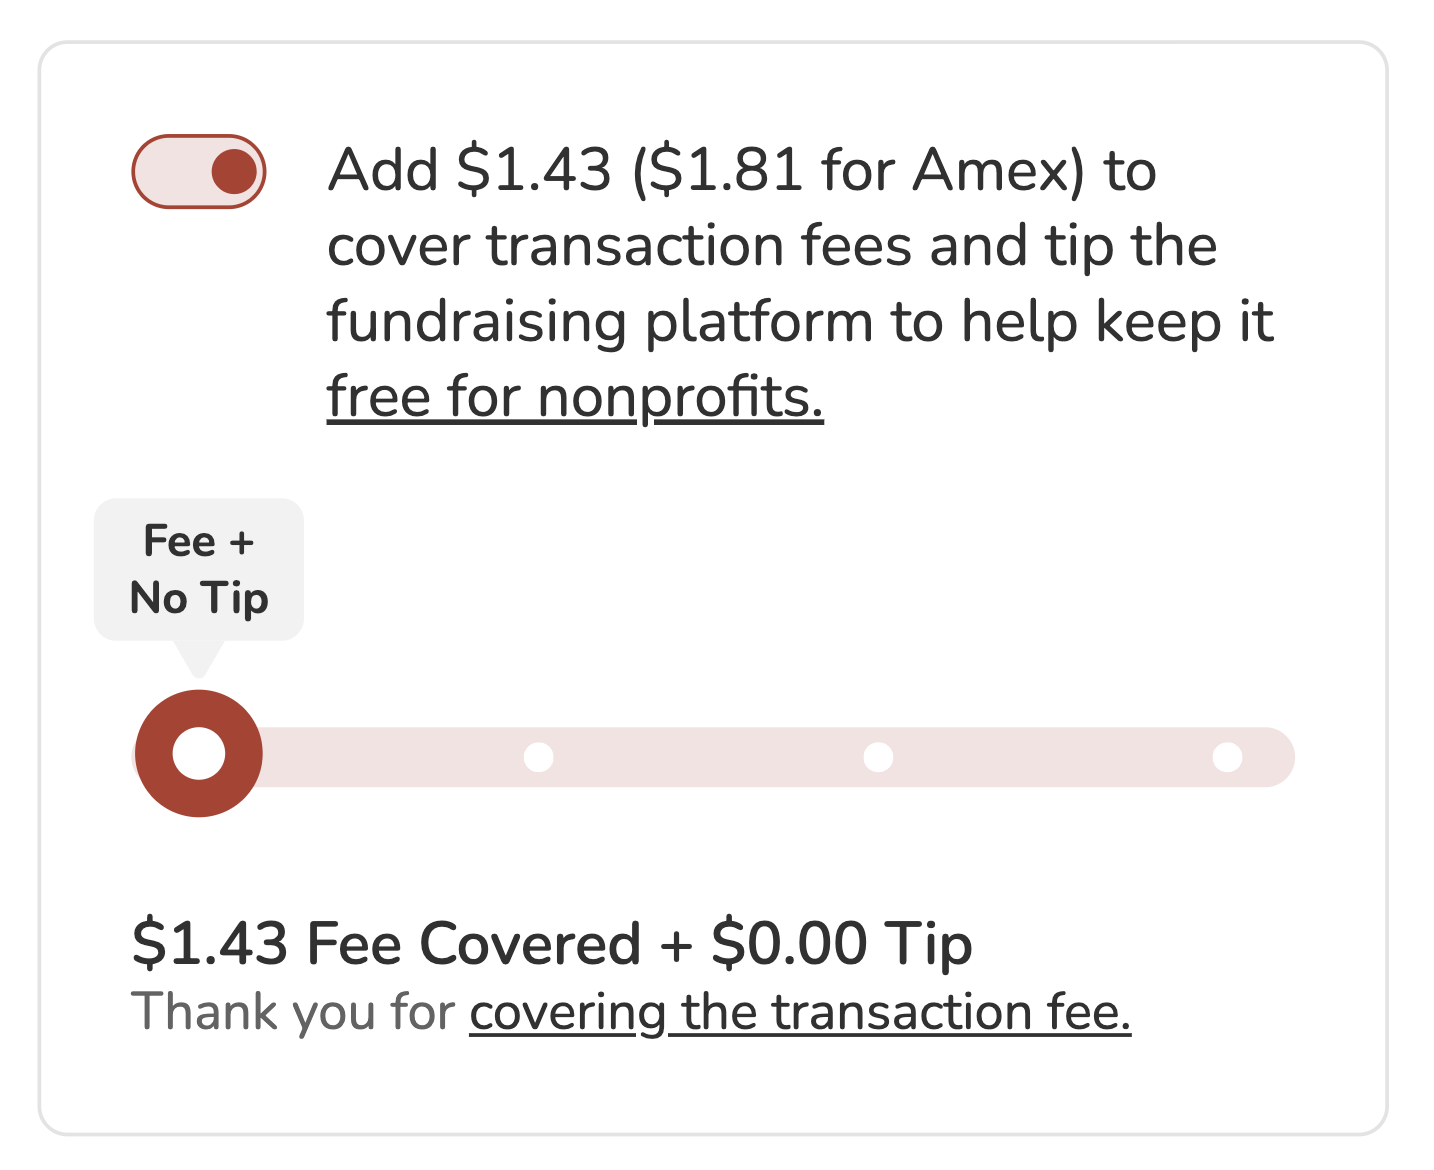Disable the add transaction fee toggle
This screenshot has width=1434, height=1170.
(x=198, y=170)
